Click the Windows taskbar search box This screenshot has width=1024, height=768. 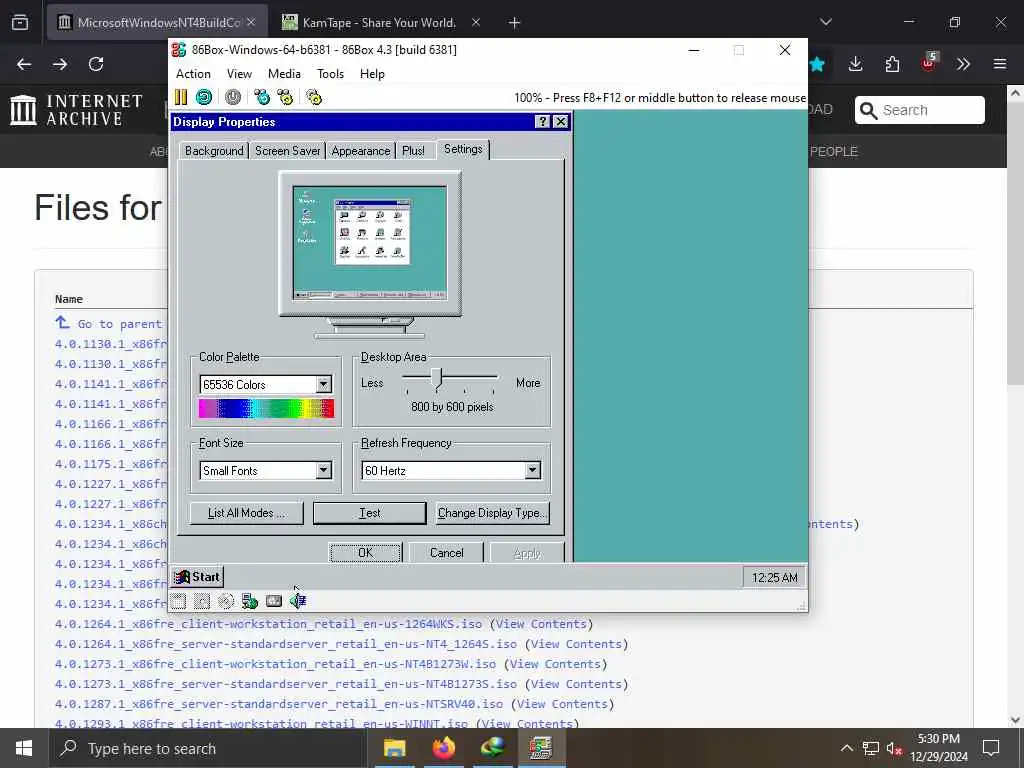pyautogui.click(x=208, y=748)
